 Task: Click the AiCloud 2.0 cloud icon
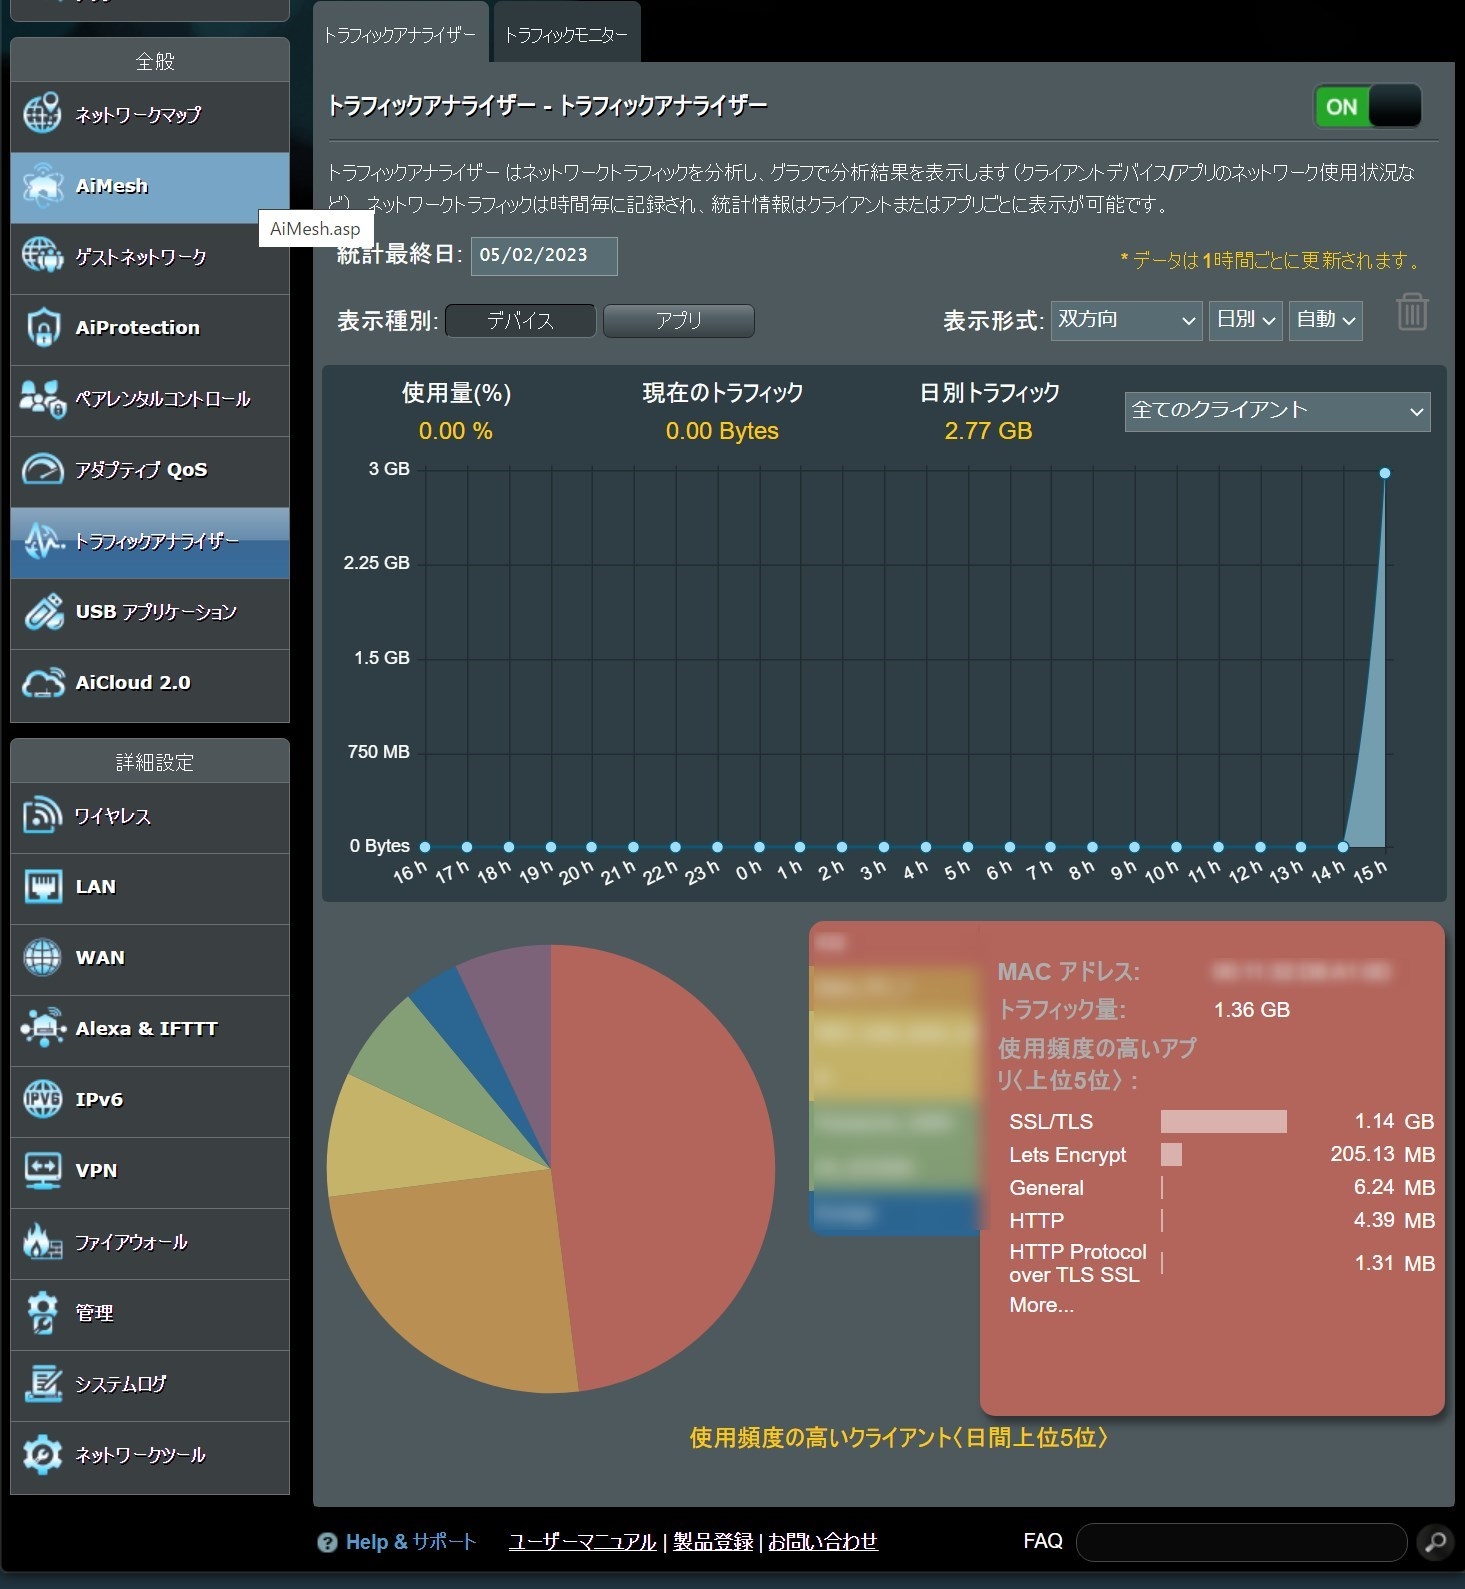42,683
